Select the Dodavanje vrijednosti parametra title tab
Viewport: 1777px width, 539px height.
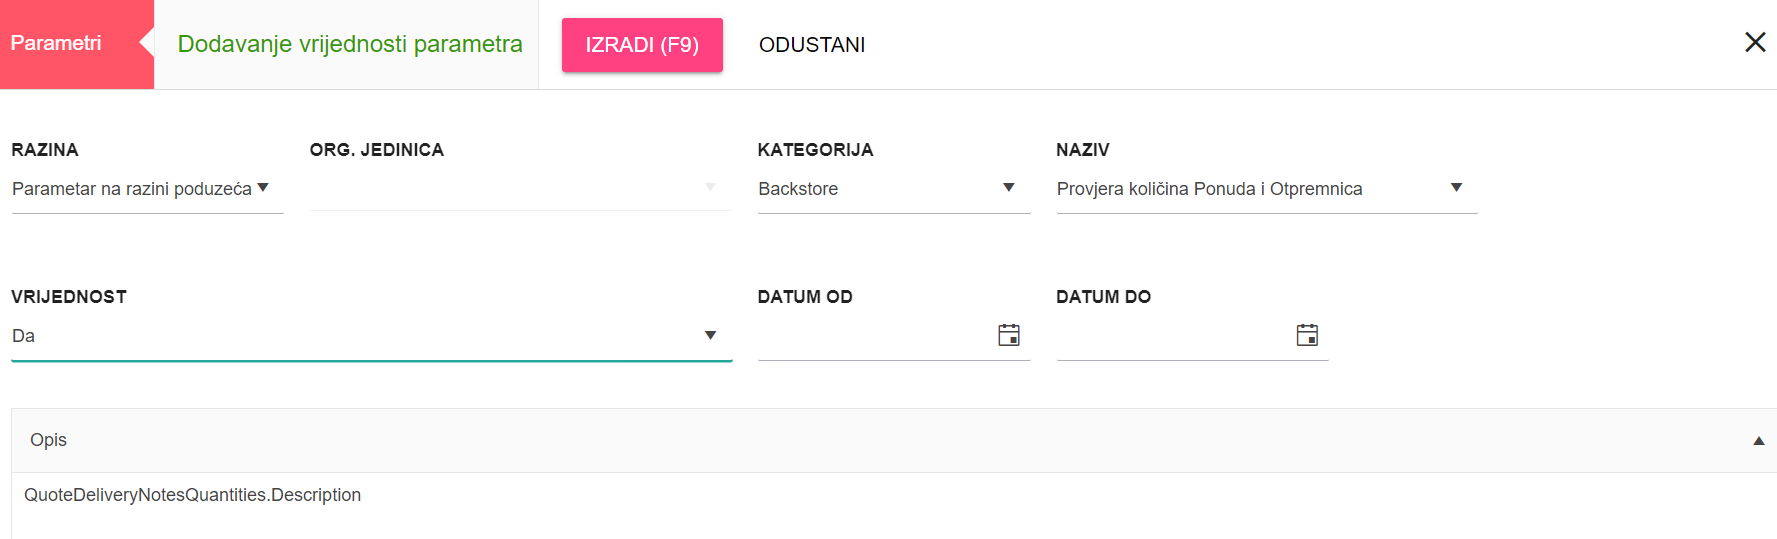coord(350,44)
